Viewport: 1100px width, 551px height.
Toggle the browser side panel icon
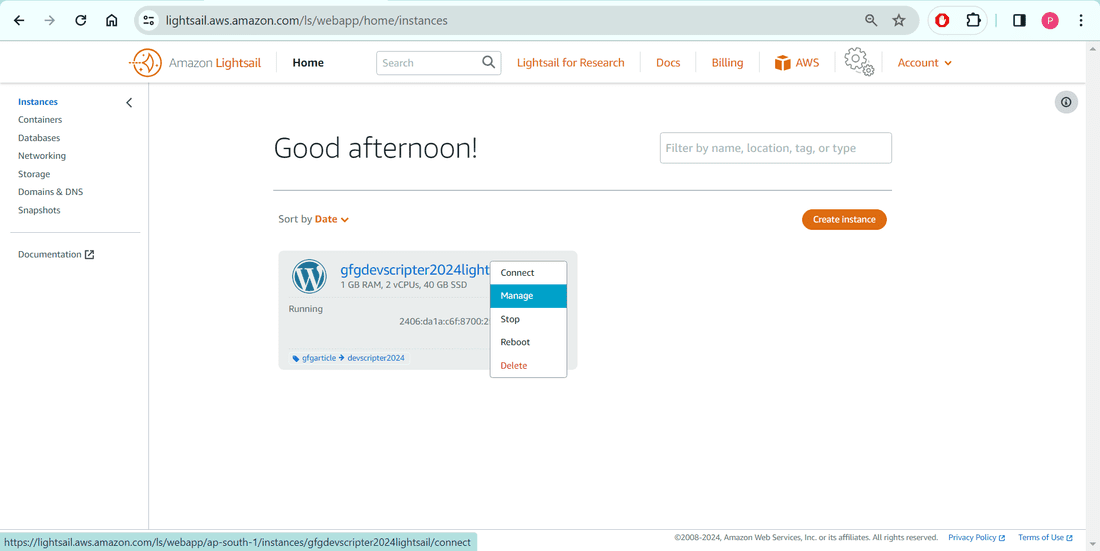pyautogui.click(x=1019, y=20)
